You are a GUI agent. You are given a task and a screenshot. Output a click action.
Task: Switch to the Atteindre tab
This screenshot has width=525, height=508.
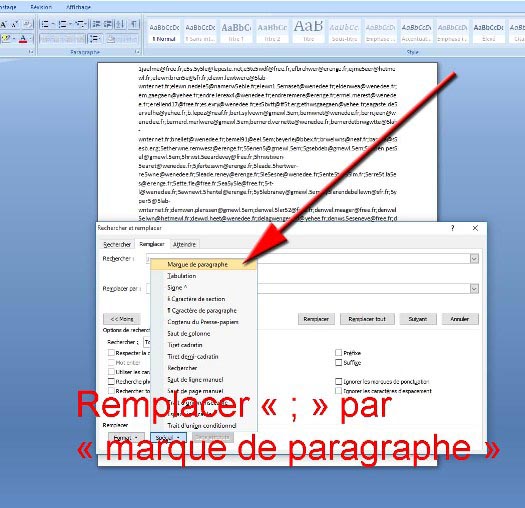[x=184, y=244]
